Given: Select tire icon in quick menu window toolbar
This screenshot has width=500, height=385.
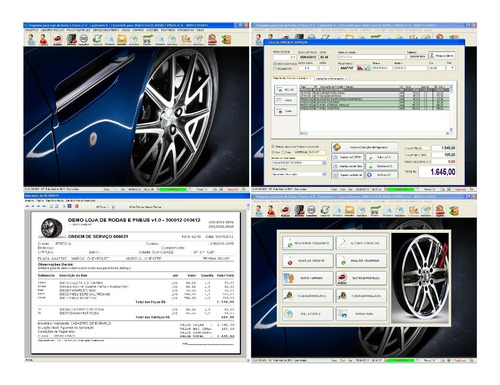Looking at the screenshot, I should (299, 211).
